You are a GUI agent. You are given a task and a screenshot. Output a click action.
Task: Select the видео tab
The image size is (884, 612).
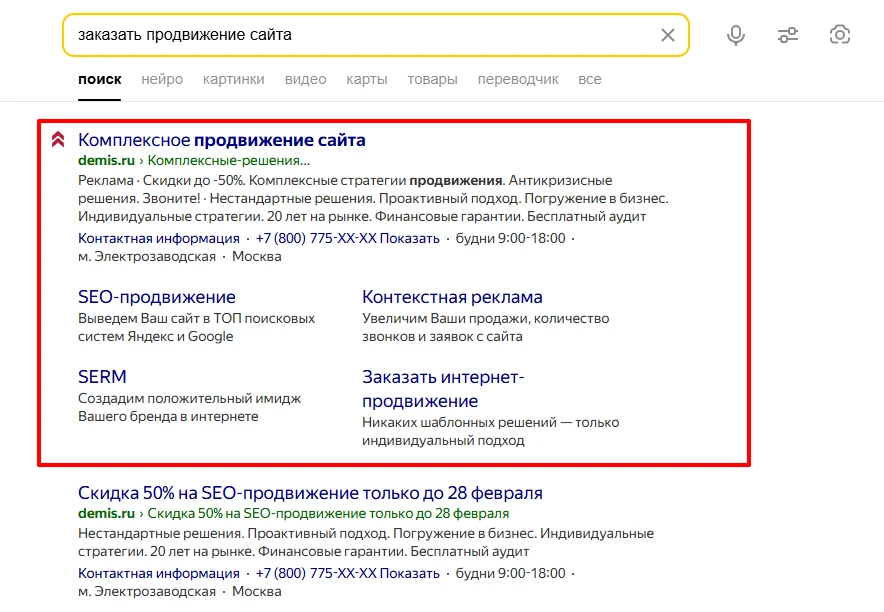pos(305,79)
